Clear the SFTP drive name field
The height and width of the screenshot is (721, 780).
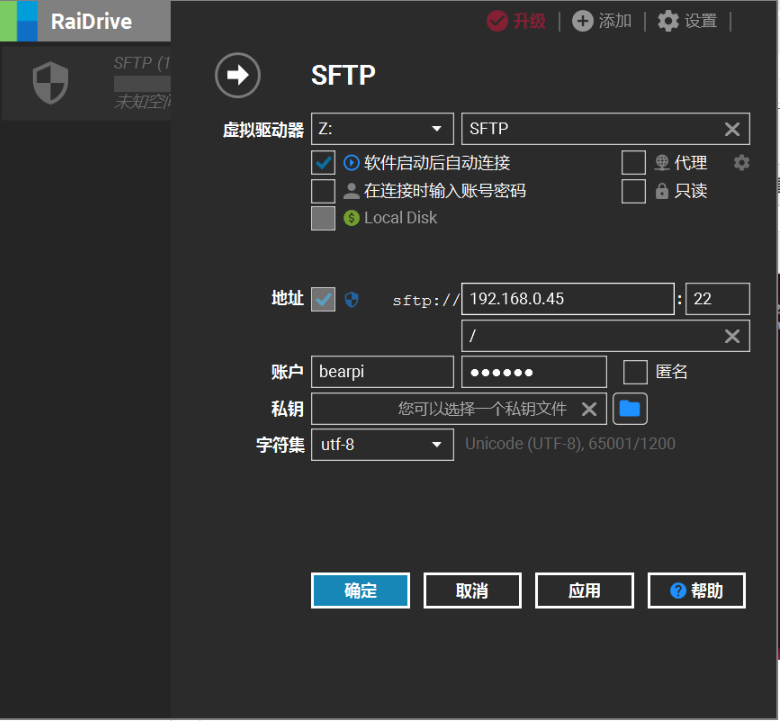pyautogui.click(x=732, y=129)
